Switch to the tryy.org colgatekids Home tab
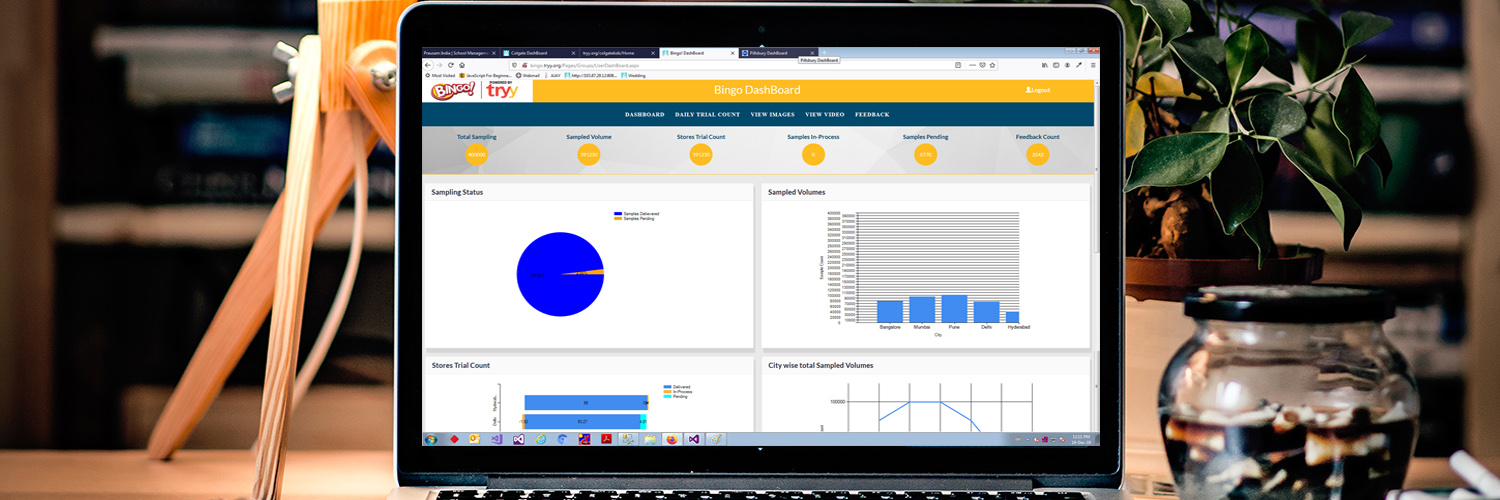Screen dimensions: 1500x500 click(x=619, y=52)
